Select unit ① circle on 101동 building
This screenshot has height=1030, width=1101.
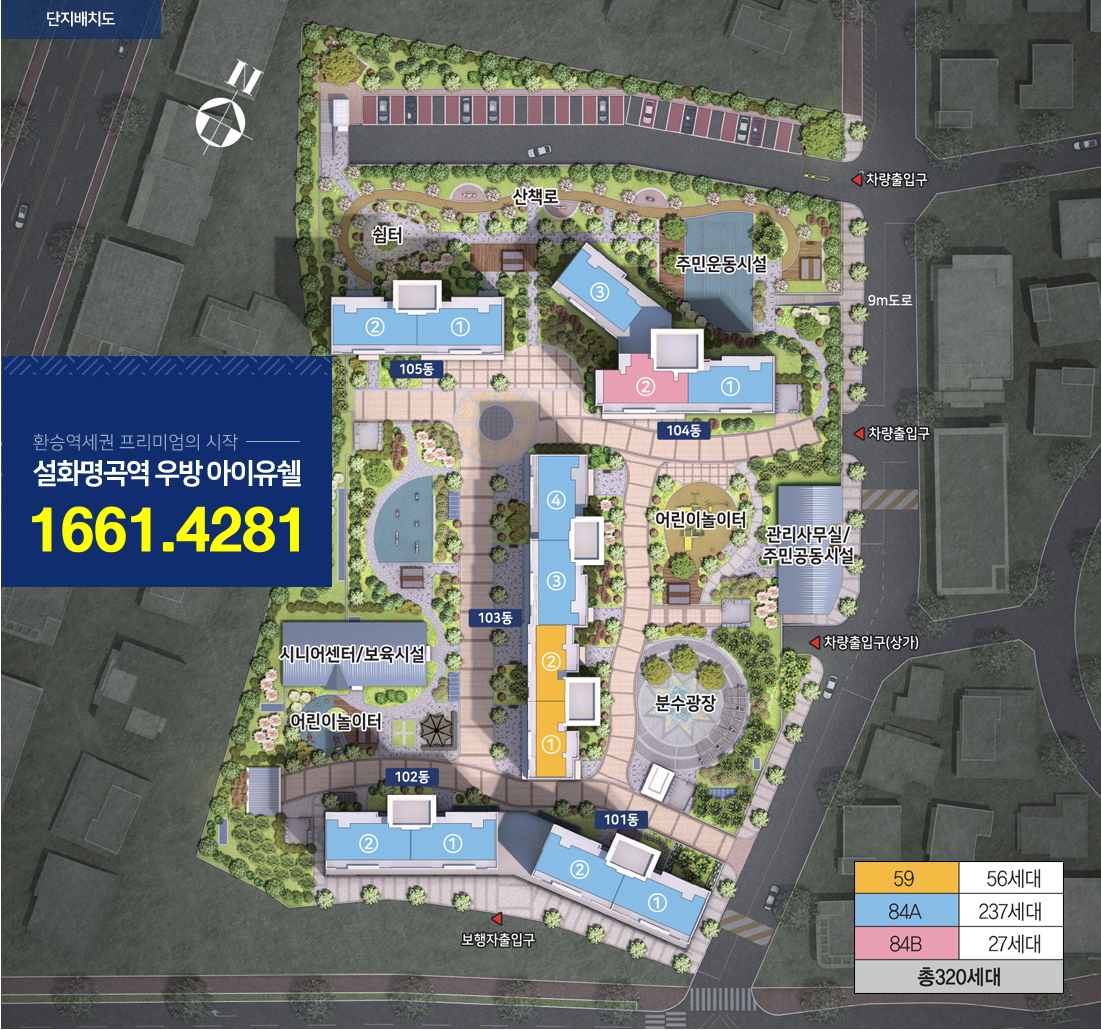[x=657, y=902]
